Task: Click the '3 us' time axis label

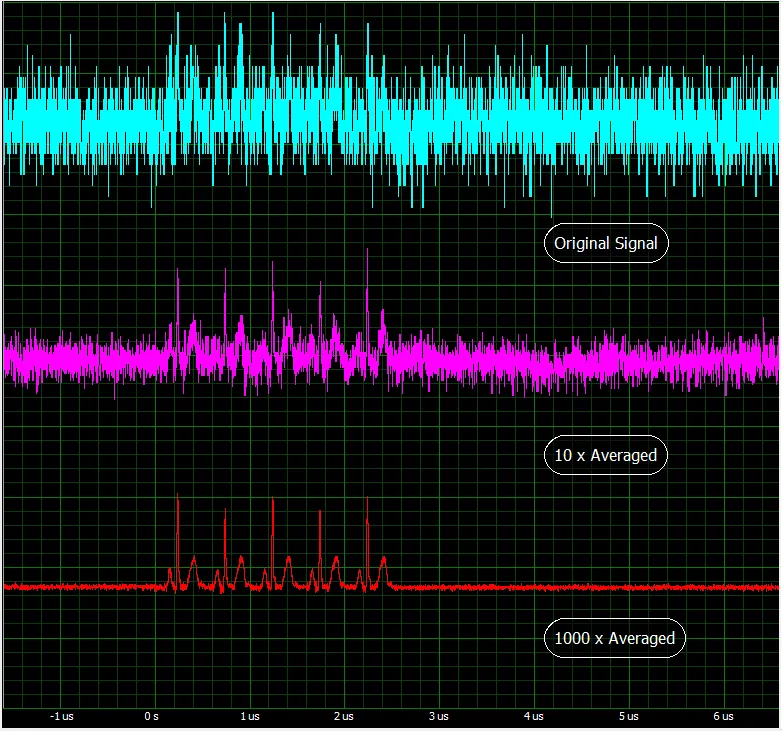Action: tap(438, 716)
